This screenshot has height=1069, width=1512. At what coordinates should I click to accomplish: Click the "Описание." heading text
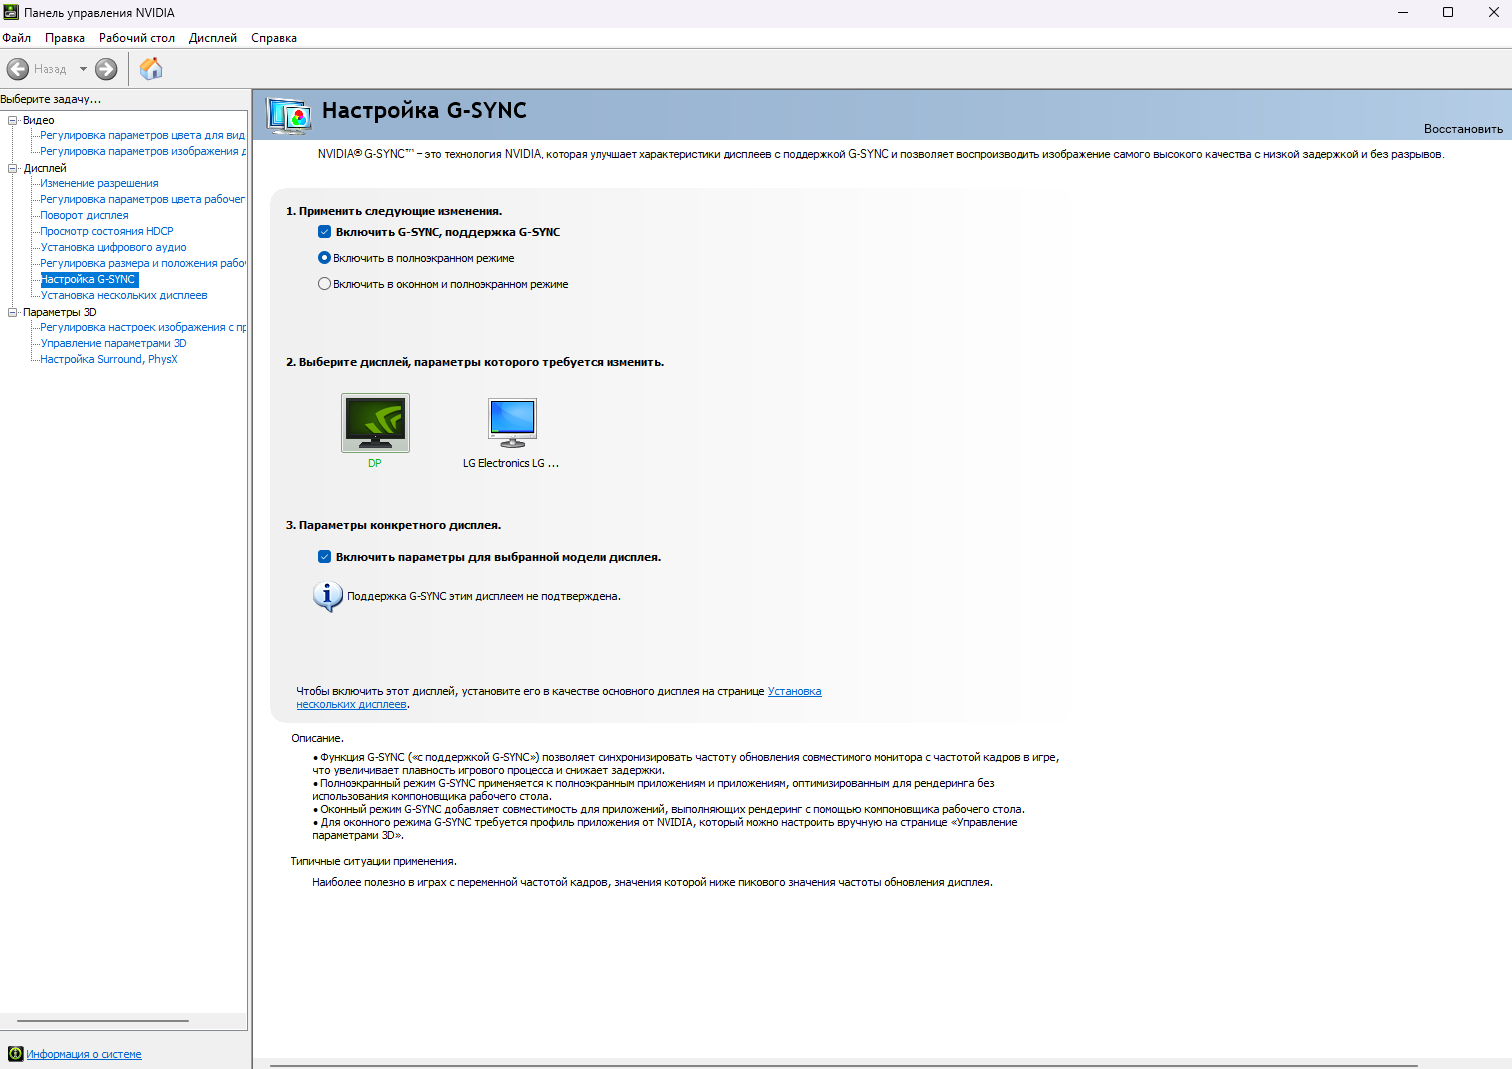pos(317,738)
